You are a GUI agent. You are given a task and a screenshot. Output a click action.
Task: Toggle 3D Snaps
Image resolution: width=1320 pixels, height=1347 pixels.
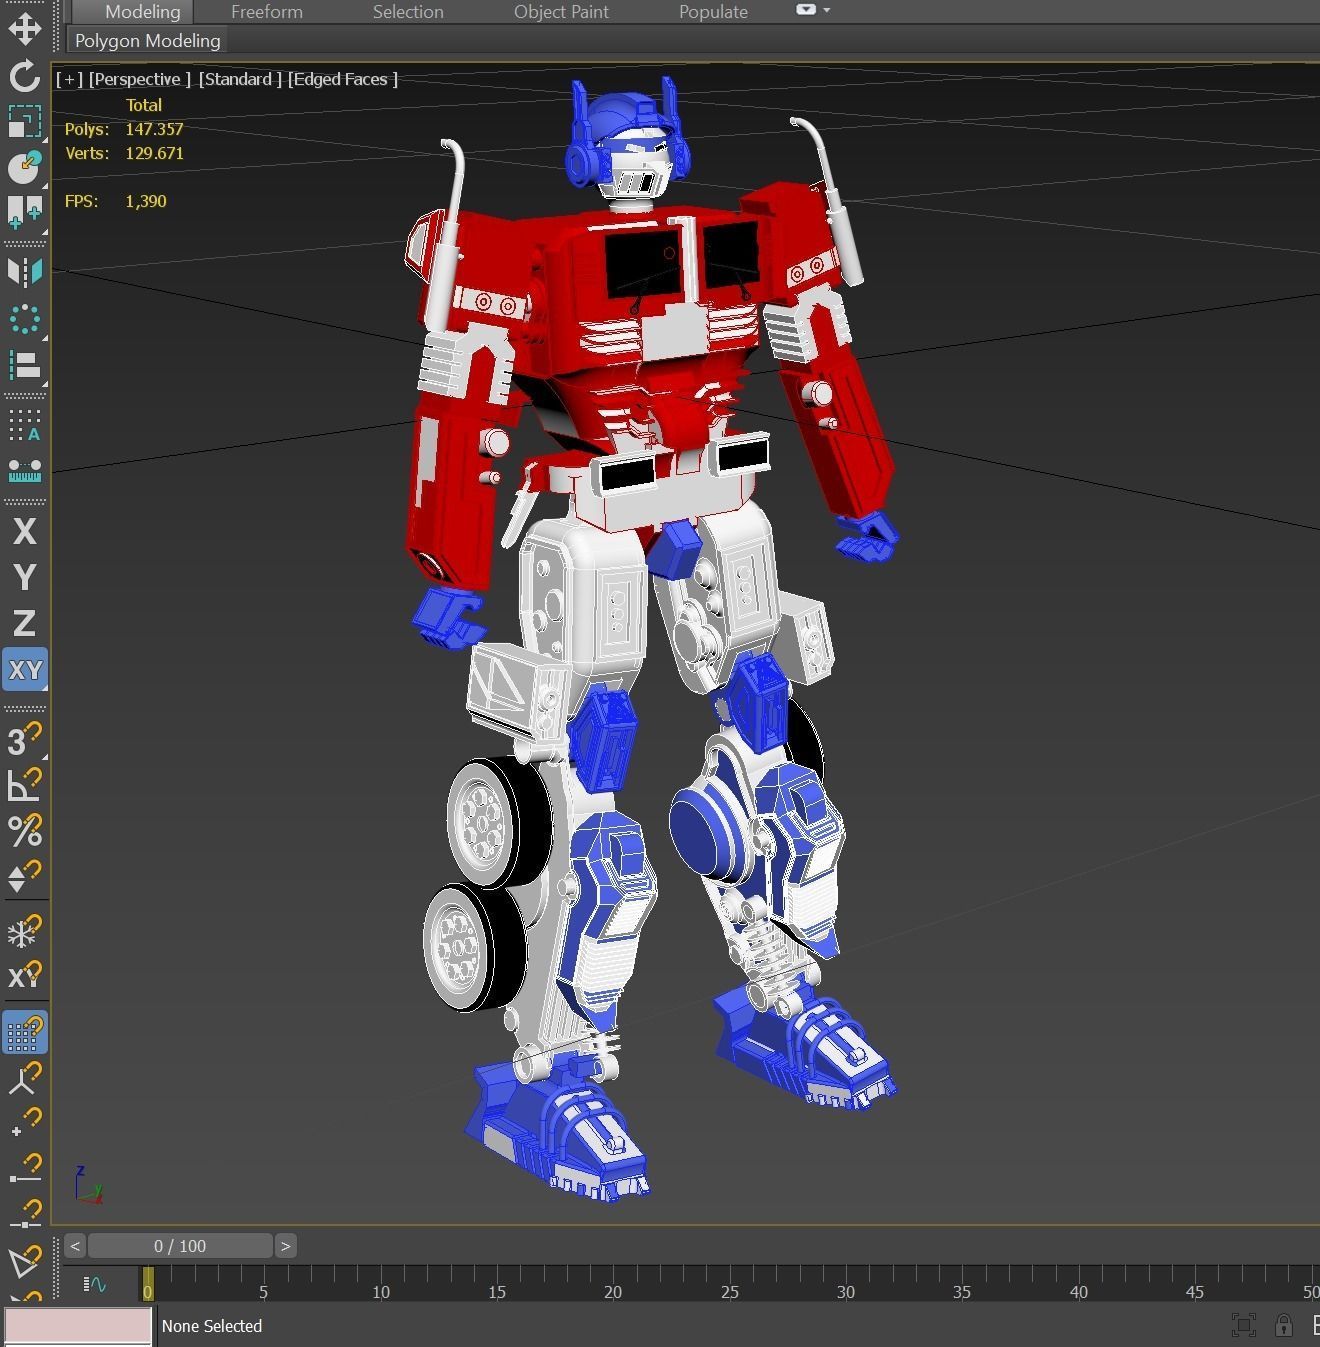(x=24, y=740)
